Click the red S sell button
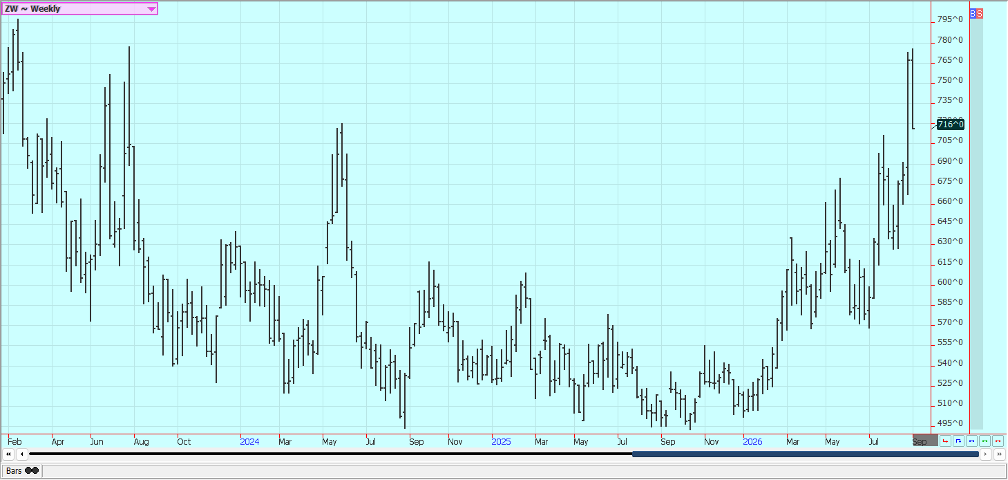1008x480 pixels. pos(980,13)
